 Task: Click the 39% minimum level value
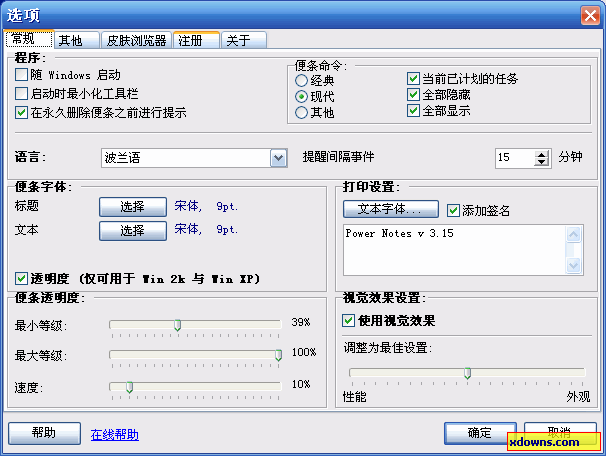(x=301, y=322)
